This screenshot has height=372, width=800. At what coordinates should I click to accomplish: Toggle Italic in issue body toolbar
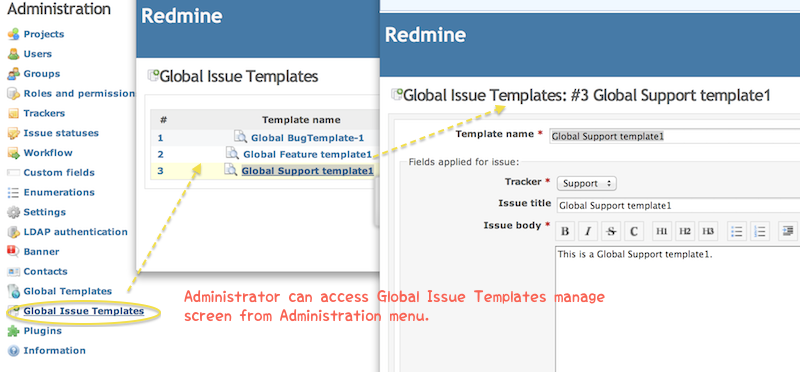point(588,231)
